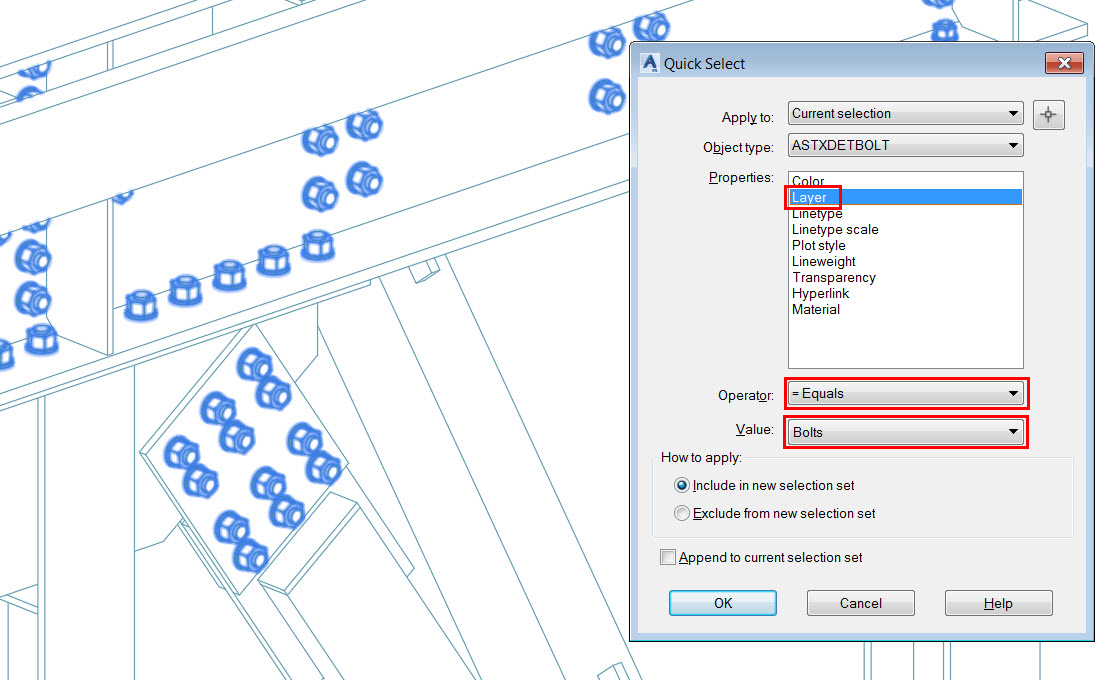Click the Select Objects crosshair icon

pyautogui.click(x=1048, y=114)
